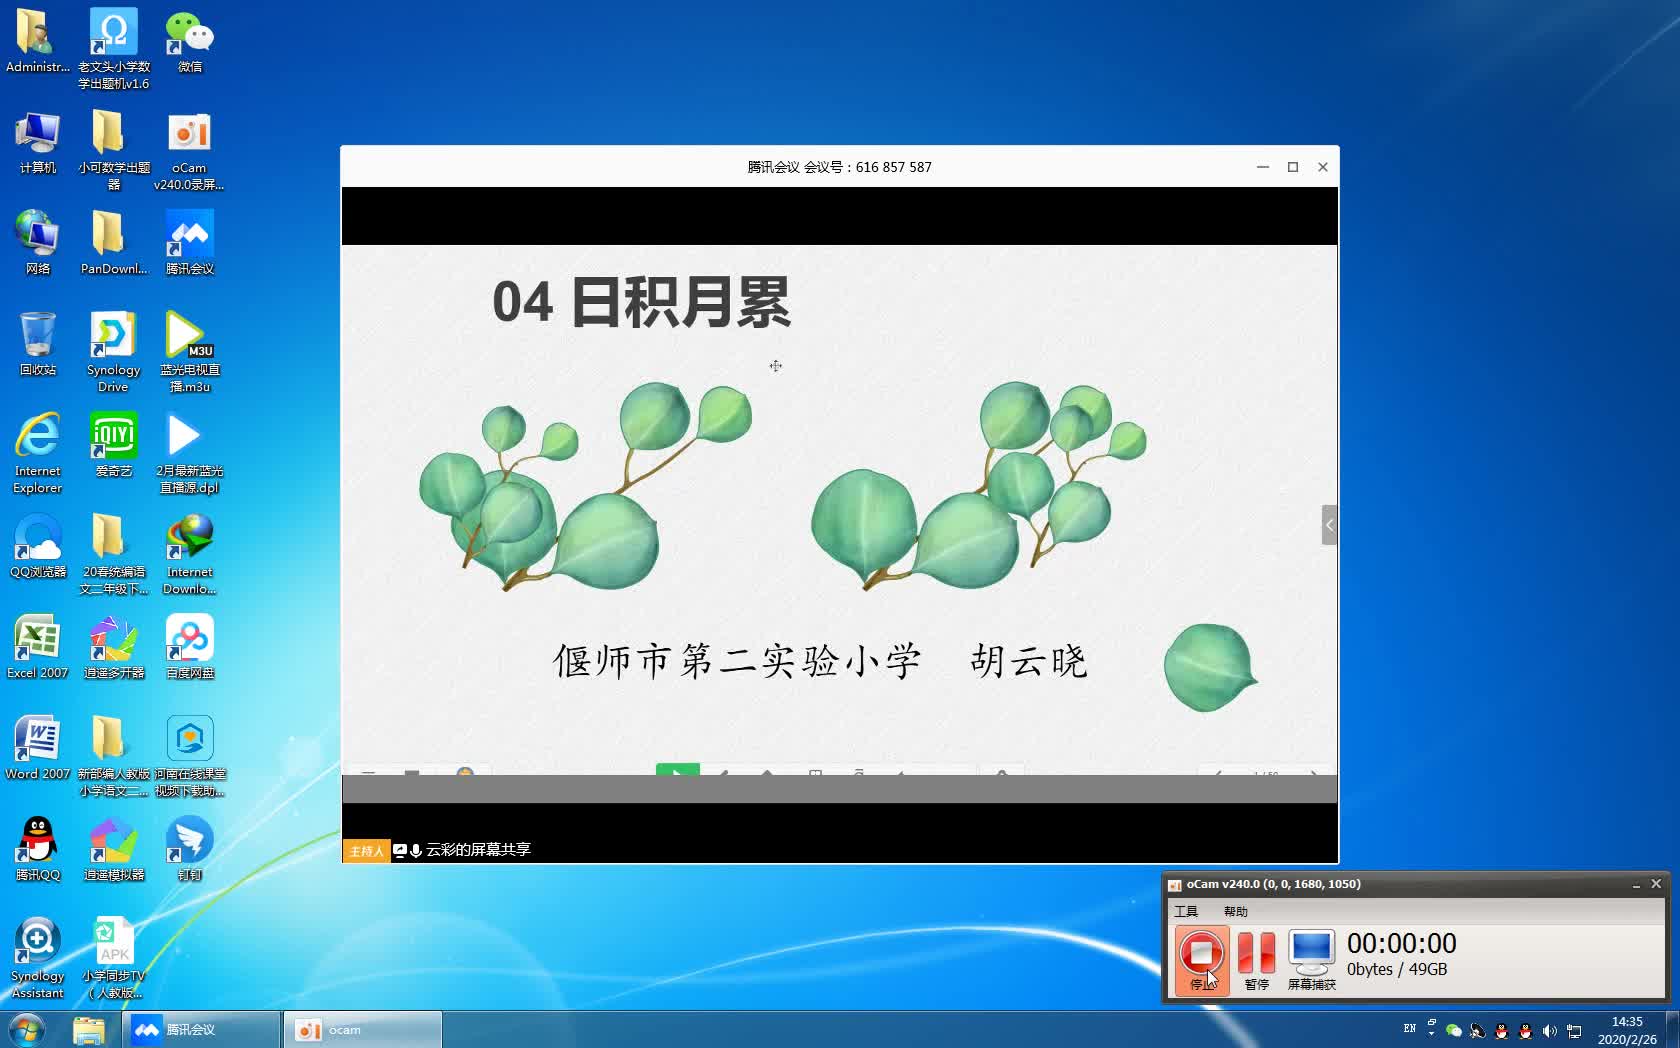Image resolution: width=1680 pixels, height=1048 pixels.
Task: Open 新部编人教版小学语文 folder
Action: 114,756
